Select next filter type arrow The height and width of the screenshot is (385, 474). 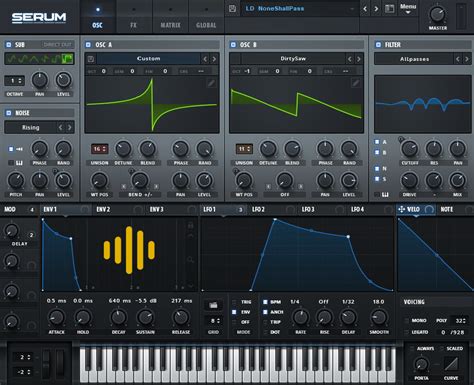(x=467, y=59)
